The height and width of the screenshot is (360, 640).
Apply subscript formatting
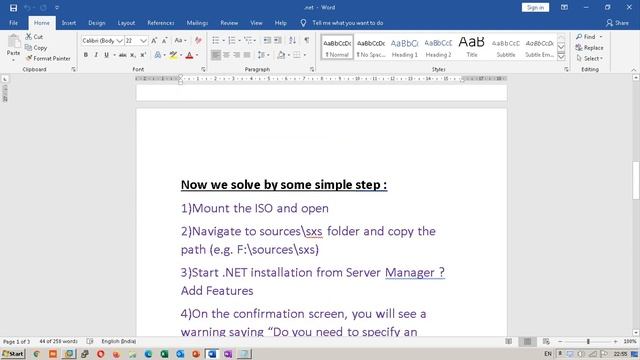click(x=133, y=55)
